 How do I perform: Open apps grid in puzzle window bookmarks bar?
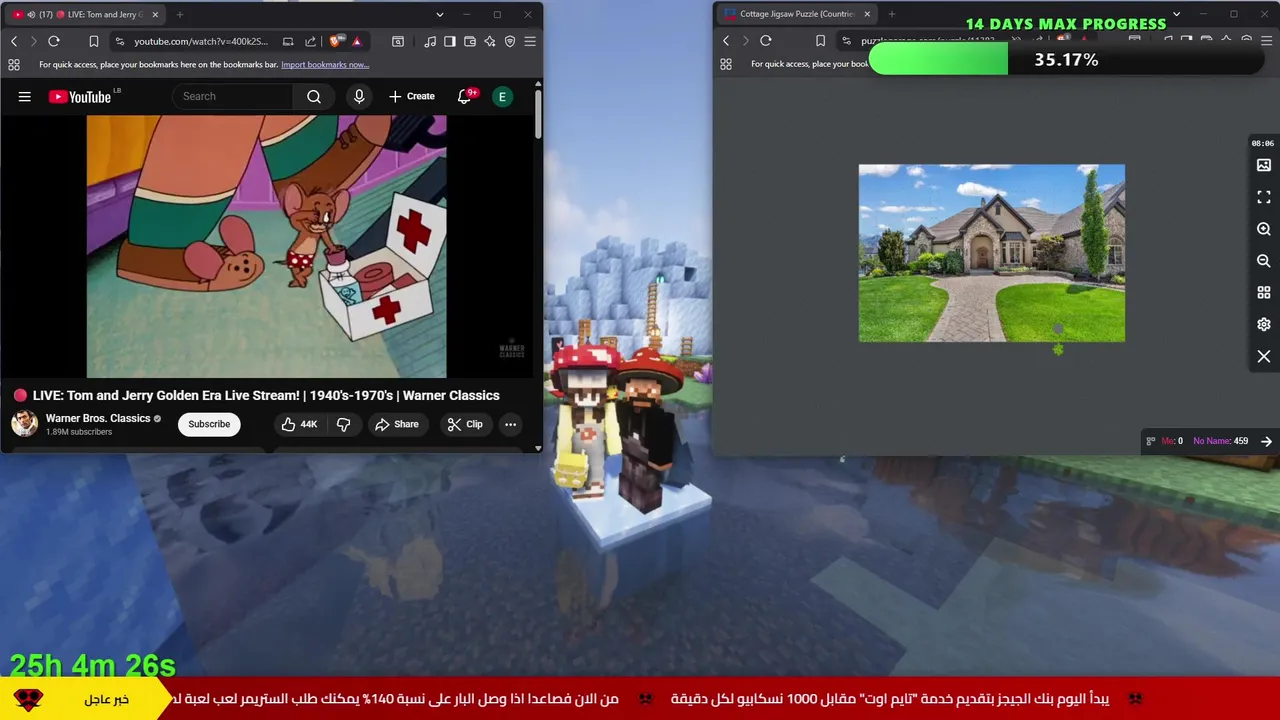click(726, 64)
